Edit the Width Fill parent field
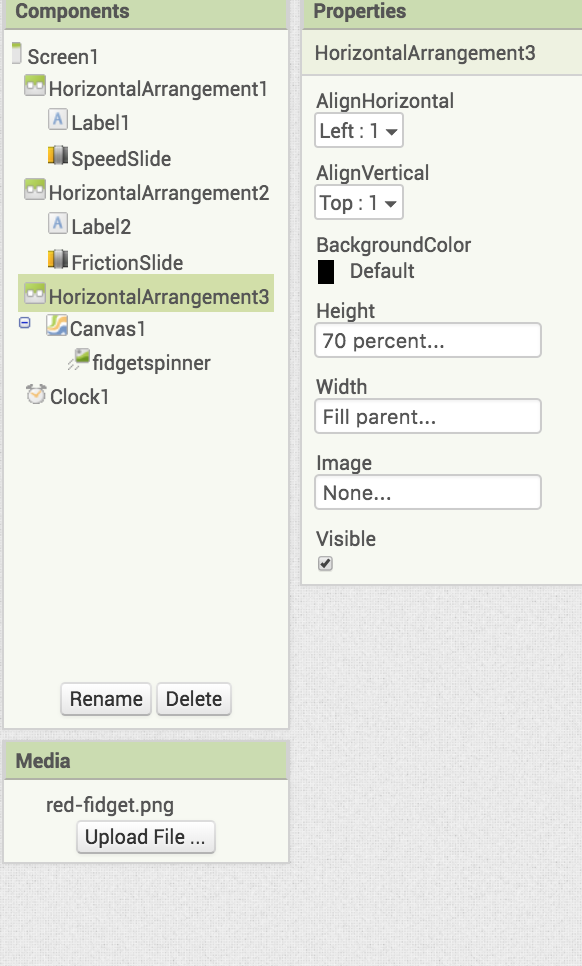 [x=427, y=416]
